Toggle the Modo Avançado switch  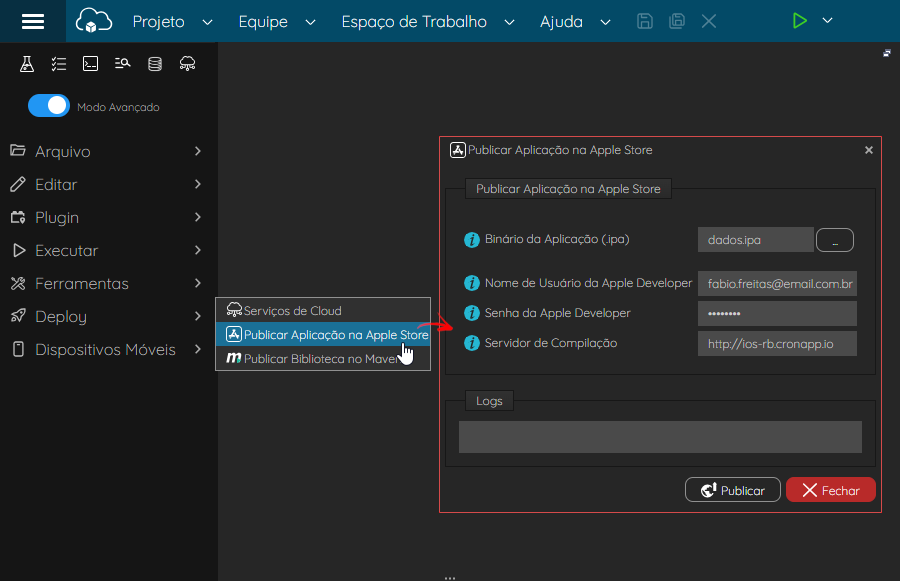[49, 106]
